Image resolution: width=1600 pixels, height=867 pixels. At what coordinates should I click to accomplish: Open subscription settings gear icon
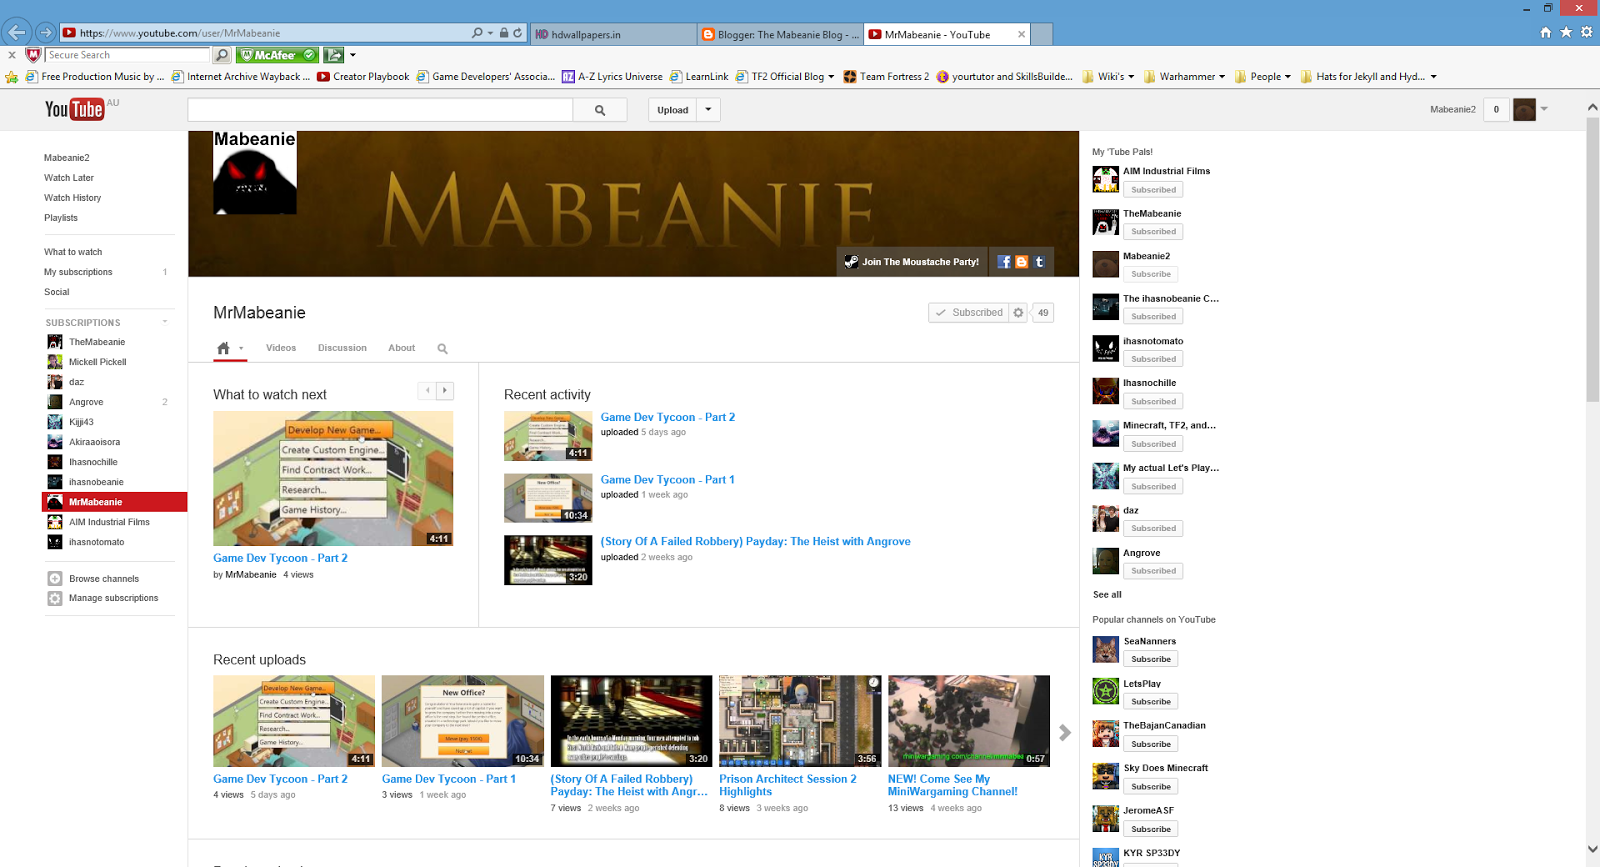[1018, 313]
